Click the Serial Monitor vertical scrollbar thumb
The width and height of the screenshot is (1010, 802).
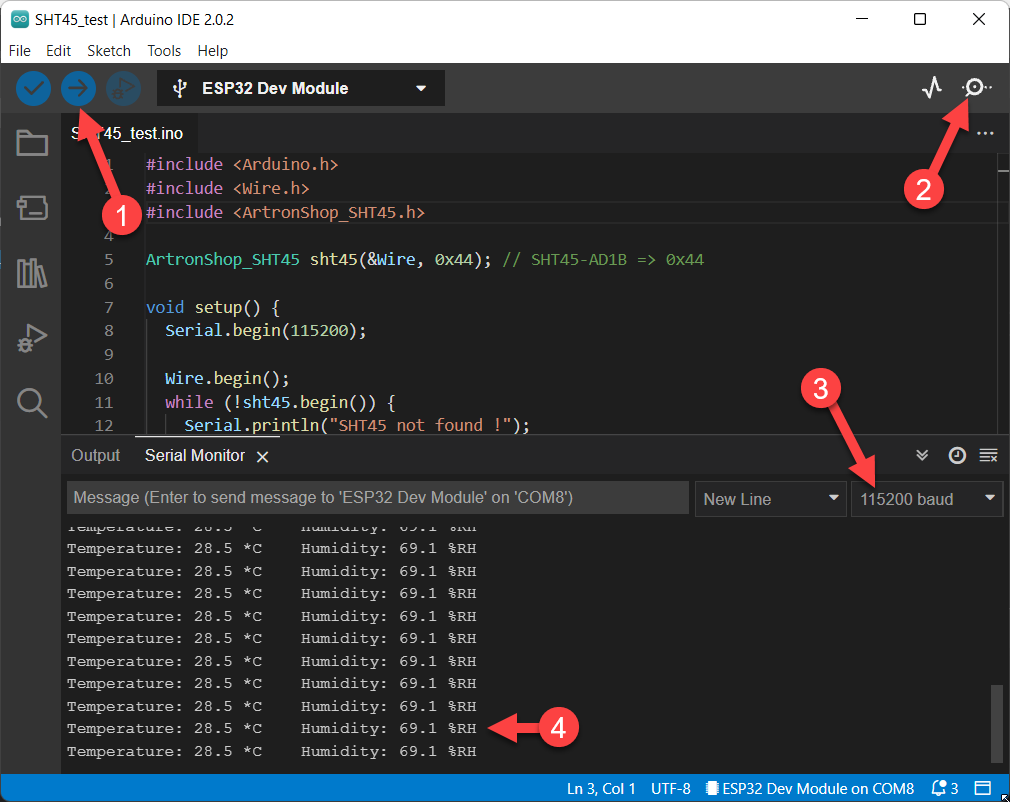coord(996,724)
